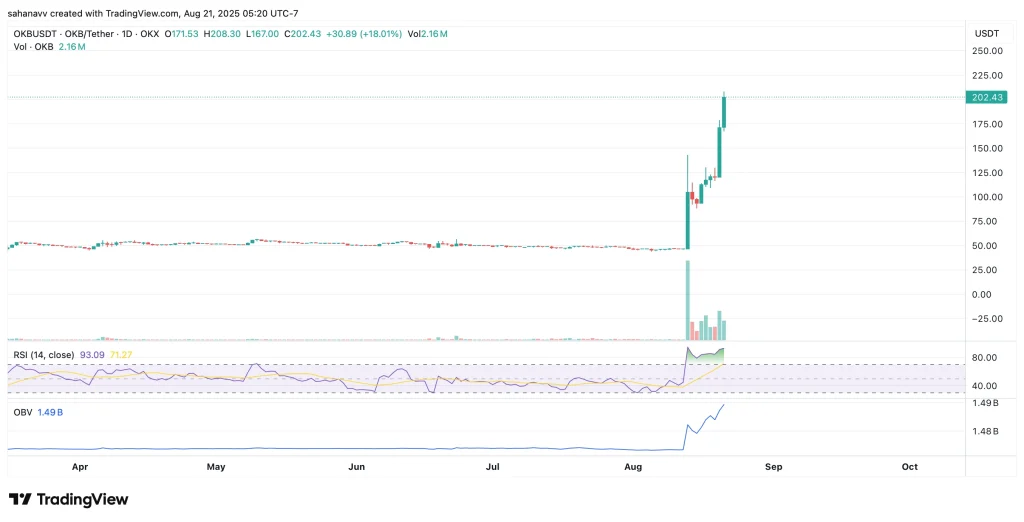
Task: Click the 150.00 price axis label
Action: click(x=987, y=148)
